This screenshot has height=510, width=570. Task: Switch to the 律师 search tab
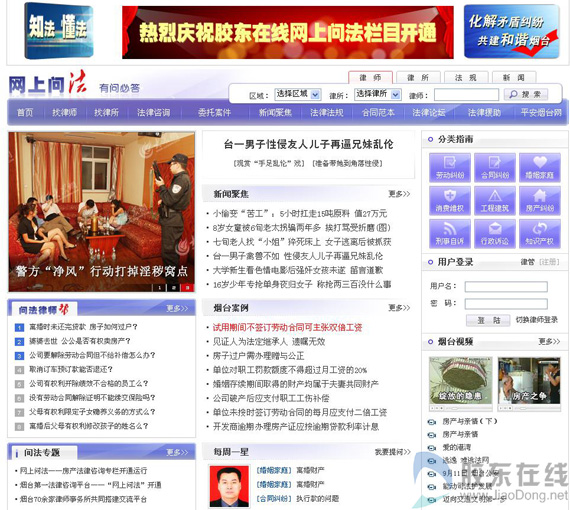370,77
